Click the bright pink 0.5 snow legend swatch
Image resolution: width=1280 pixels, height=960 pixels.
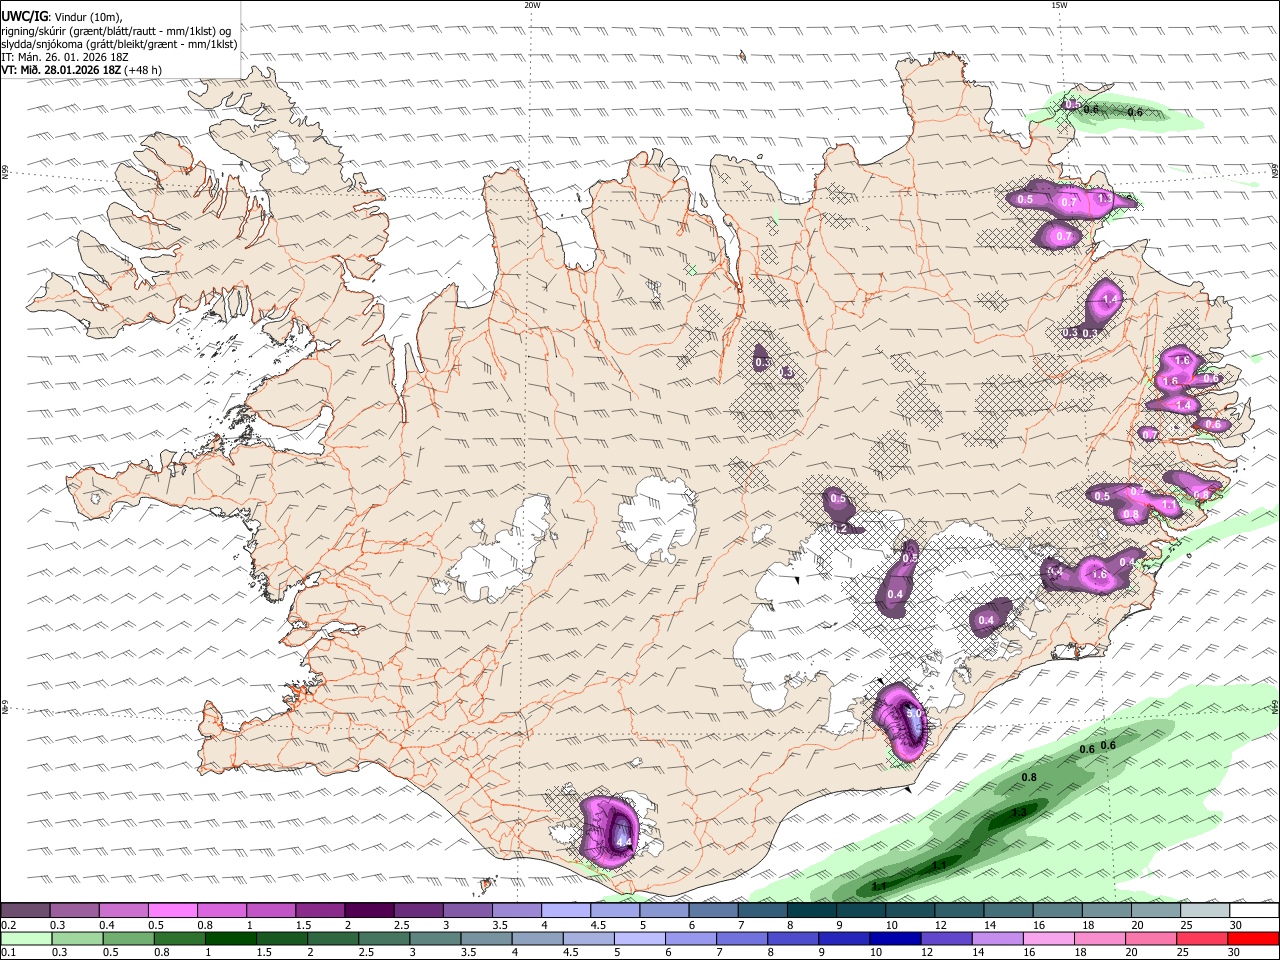172,910
